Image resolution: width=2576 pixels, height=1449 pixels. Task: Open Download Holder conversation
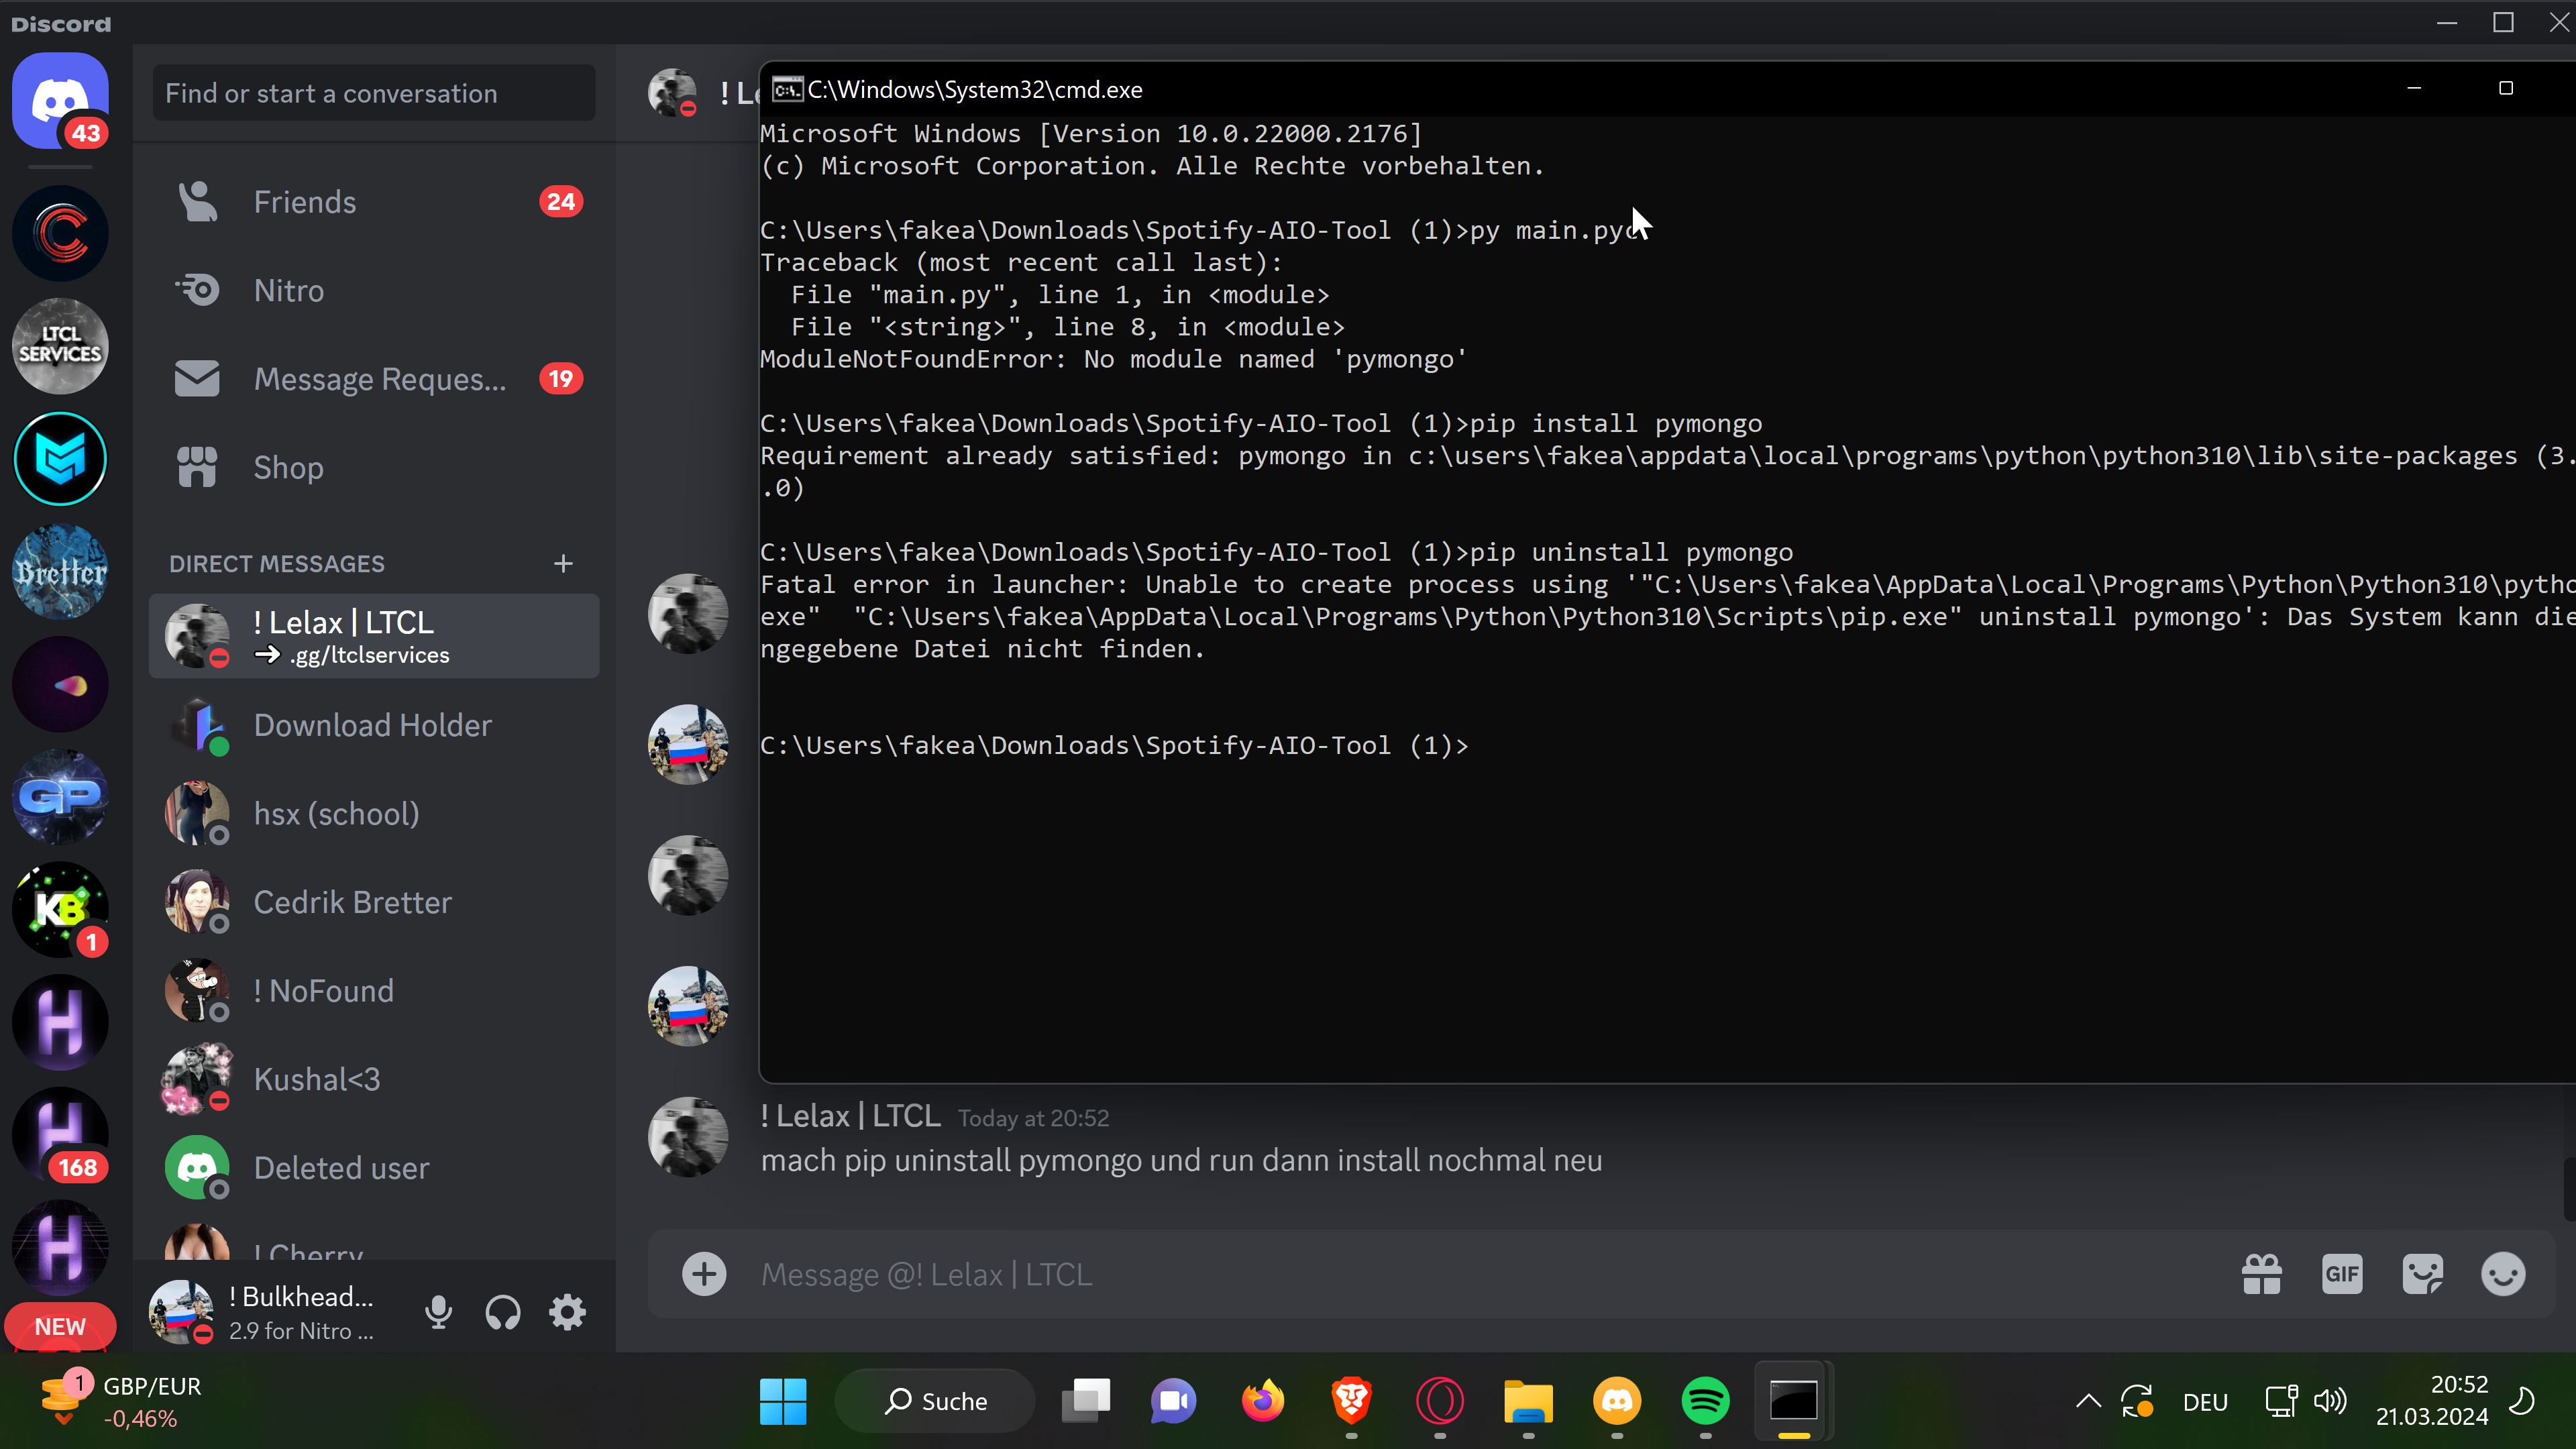pos(372,725)
